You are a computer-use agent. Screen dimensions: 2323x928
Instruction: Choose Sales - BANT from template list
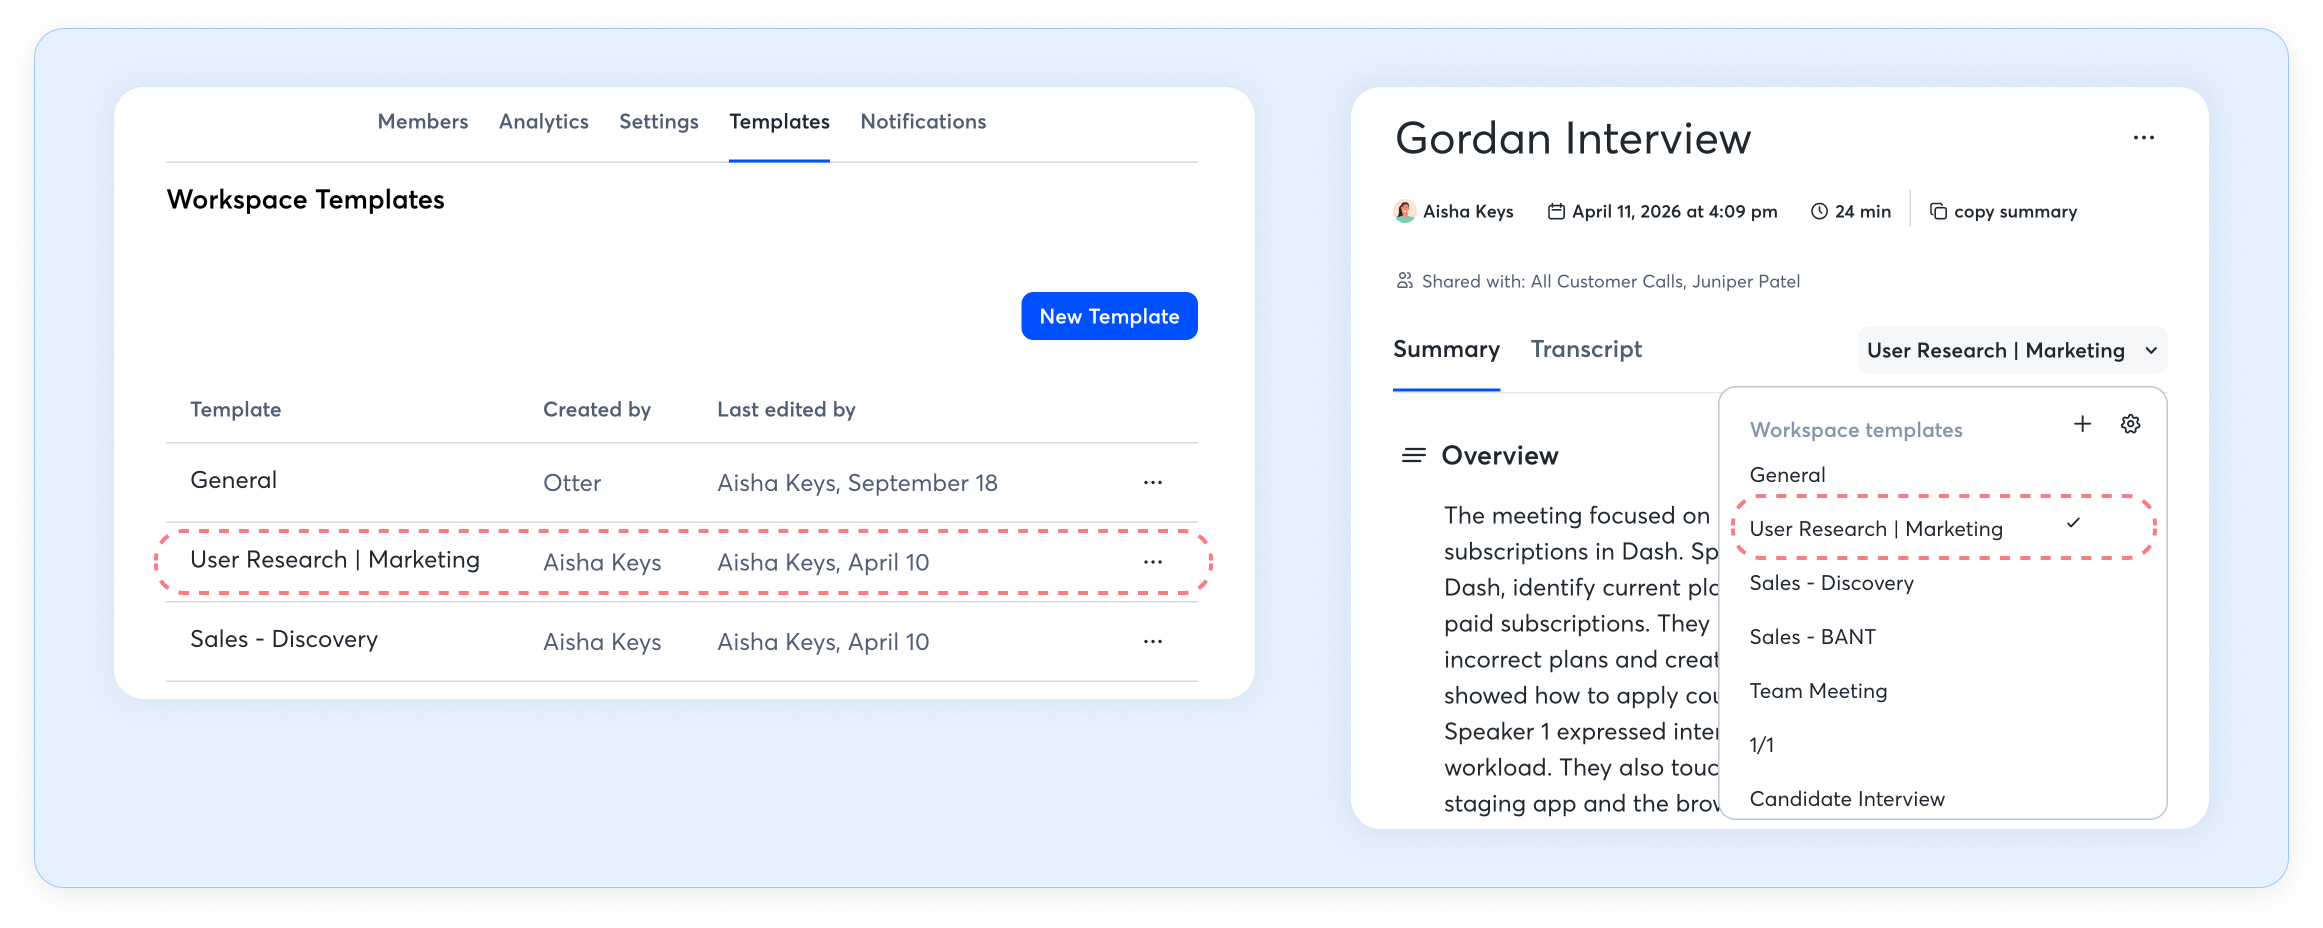pos(1812,637)
